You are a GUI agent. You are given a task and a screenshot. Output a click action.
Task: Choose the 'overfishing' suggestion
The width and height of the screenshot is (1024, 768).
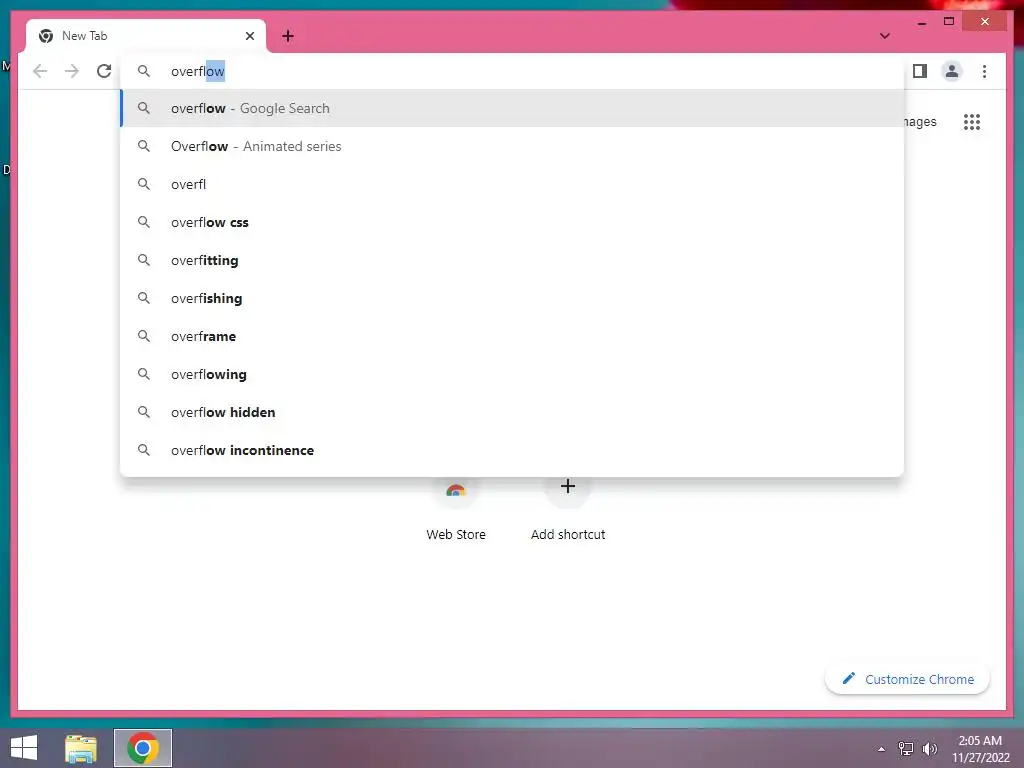point(513,298)
